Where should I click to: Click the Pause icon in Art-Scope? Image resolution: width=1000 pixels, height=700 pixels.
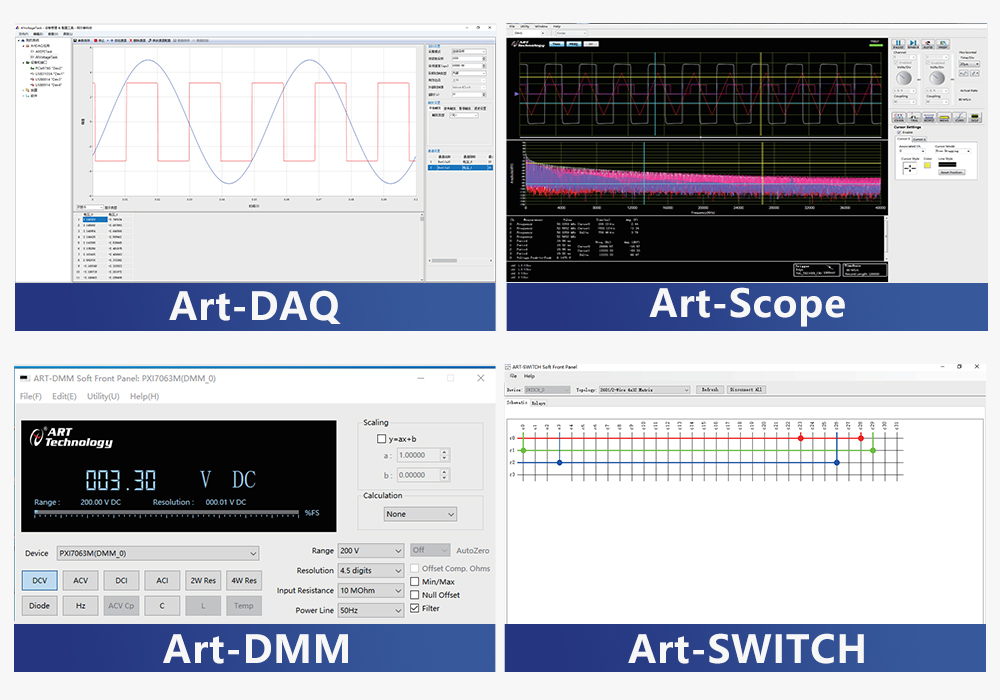tap(899, 44)
